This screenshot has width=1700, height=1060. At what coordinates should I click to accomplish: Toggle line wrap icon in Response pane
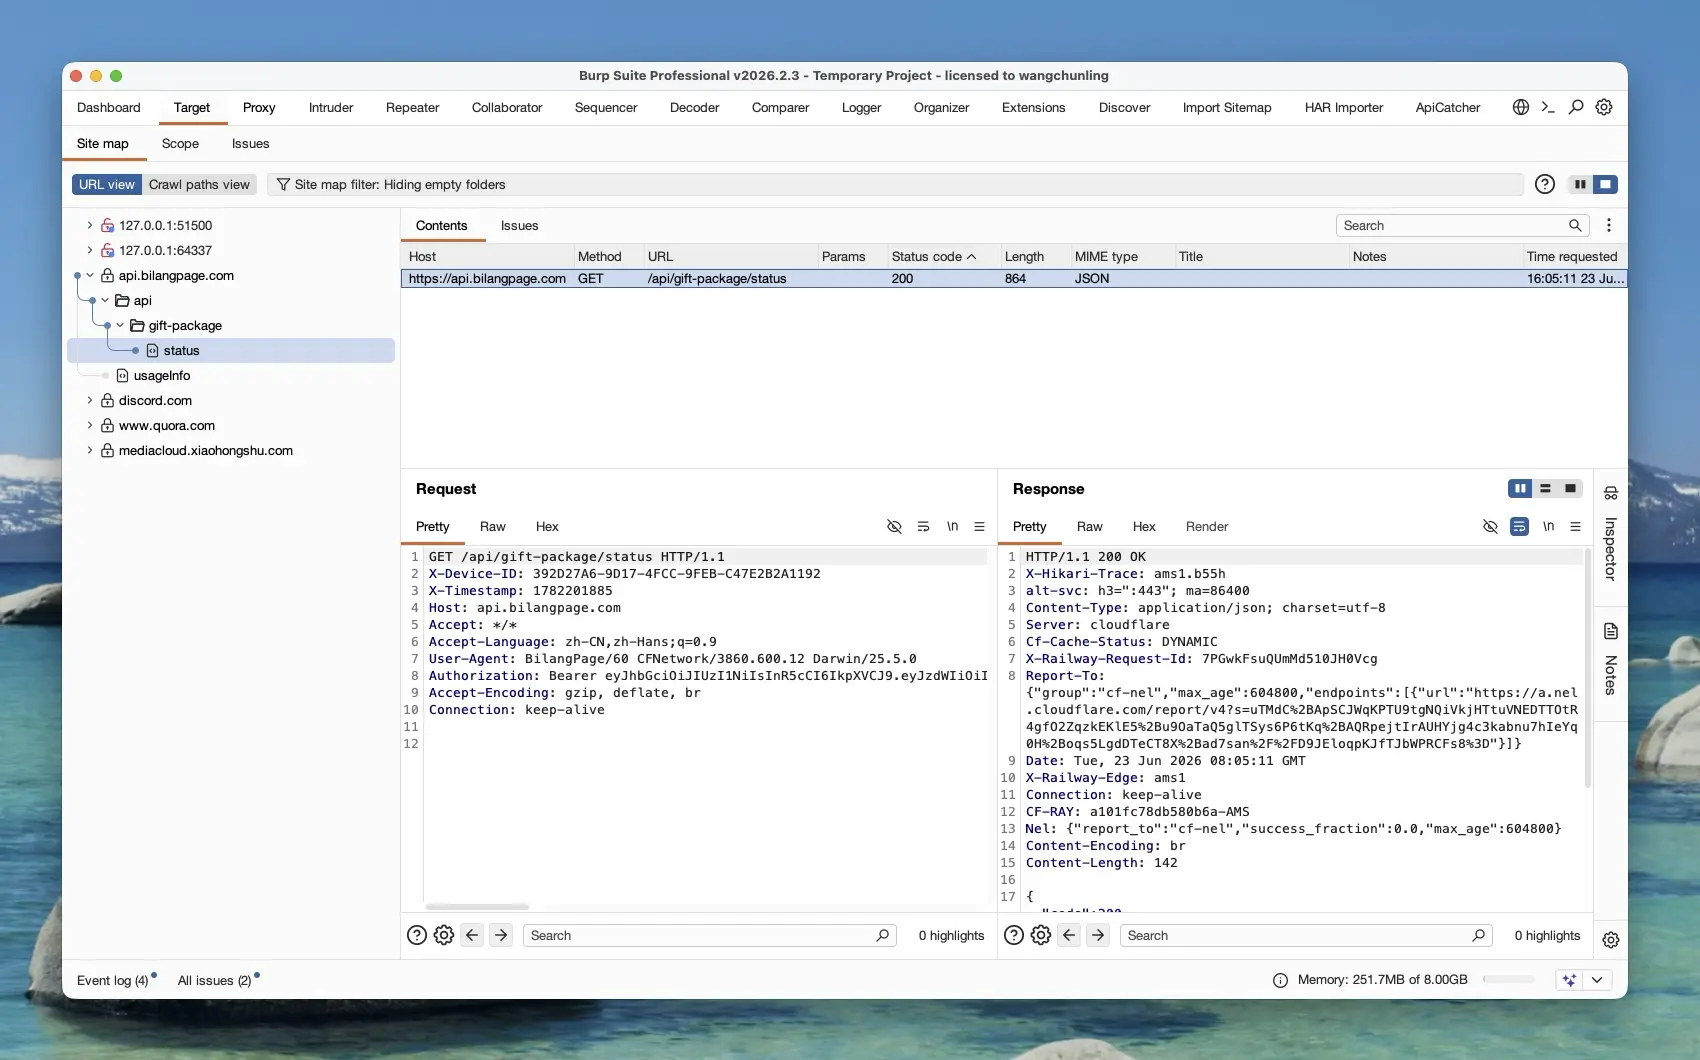click(x=1519, y=526)
